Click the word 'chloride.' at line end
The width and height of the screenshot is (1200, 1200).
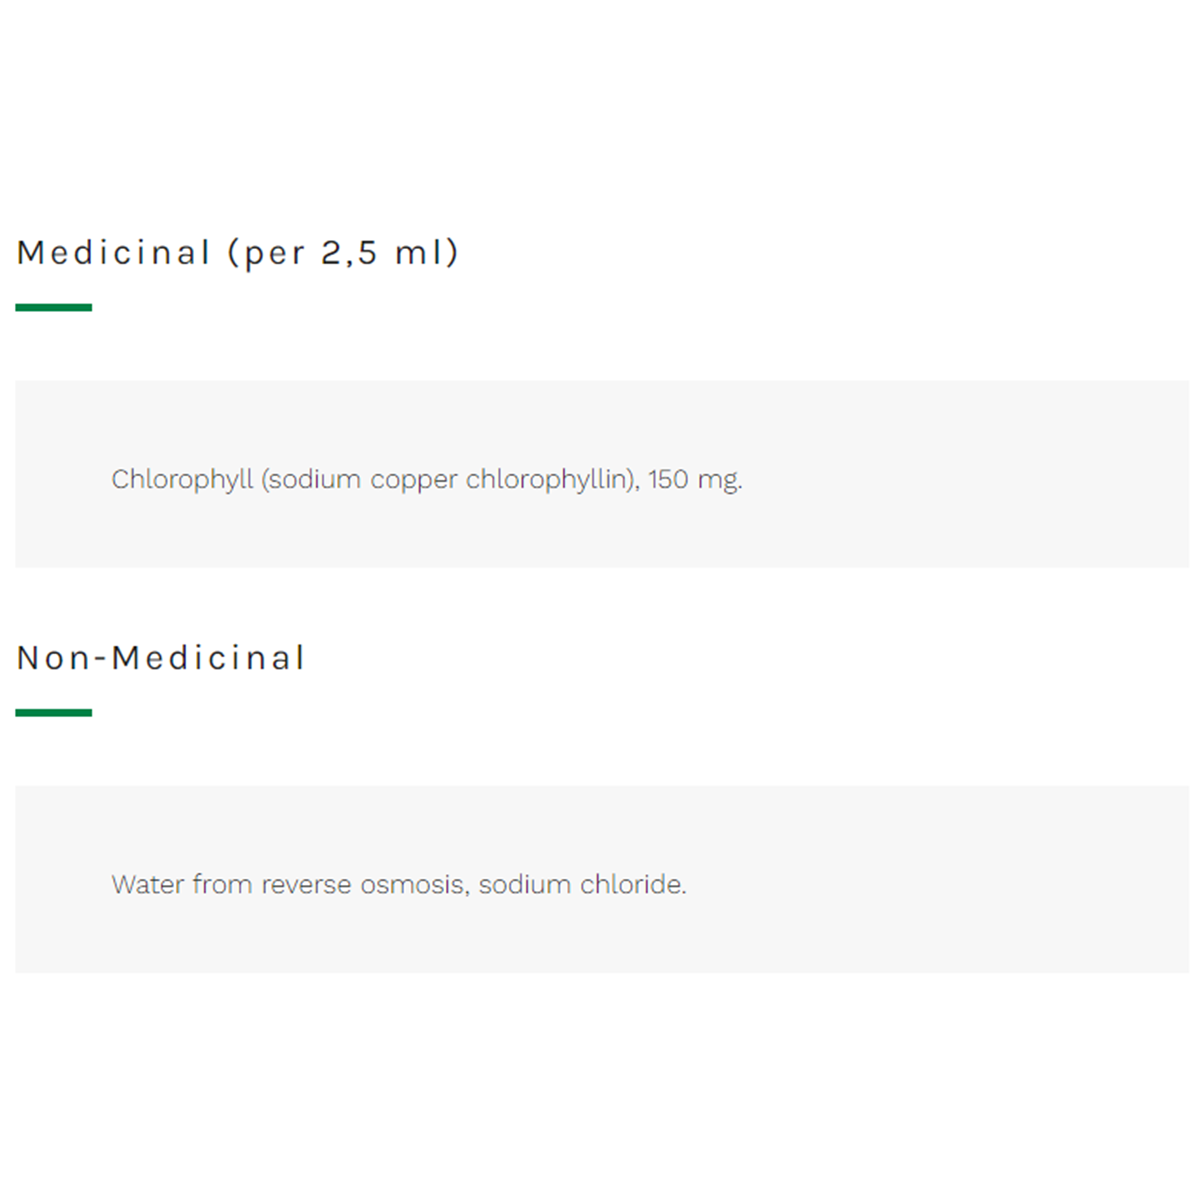pyautogui.click(x=634, y=885)
